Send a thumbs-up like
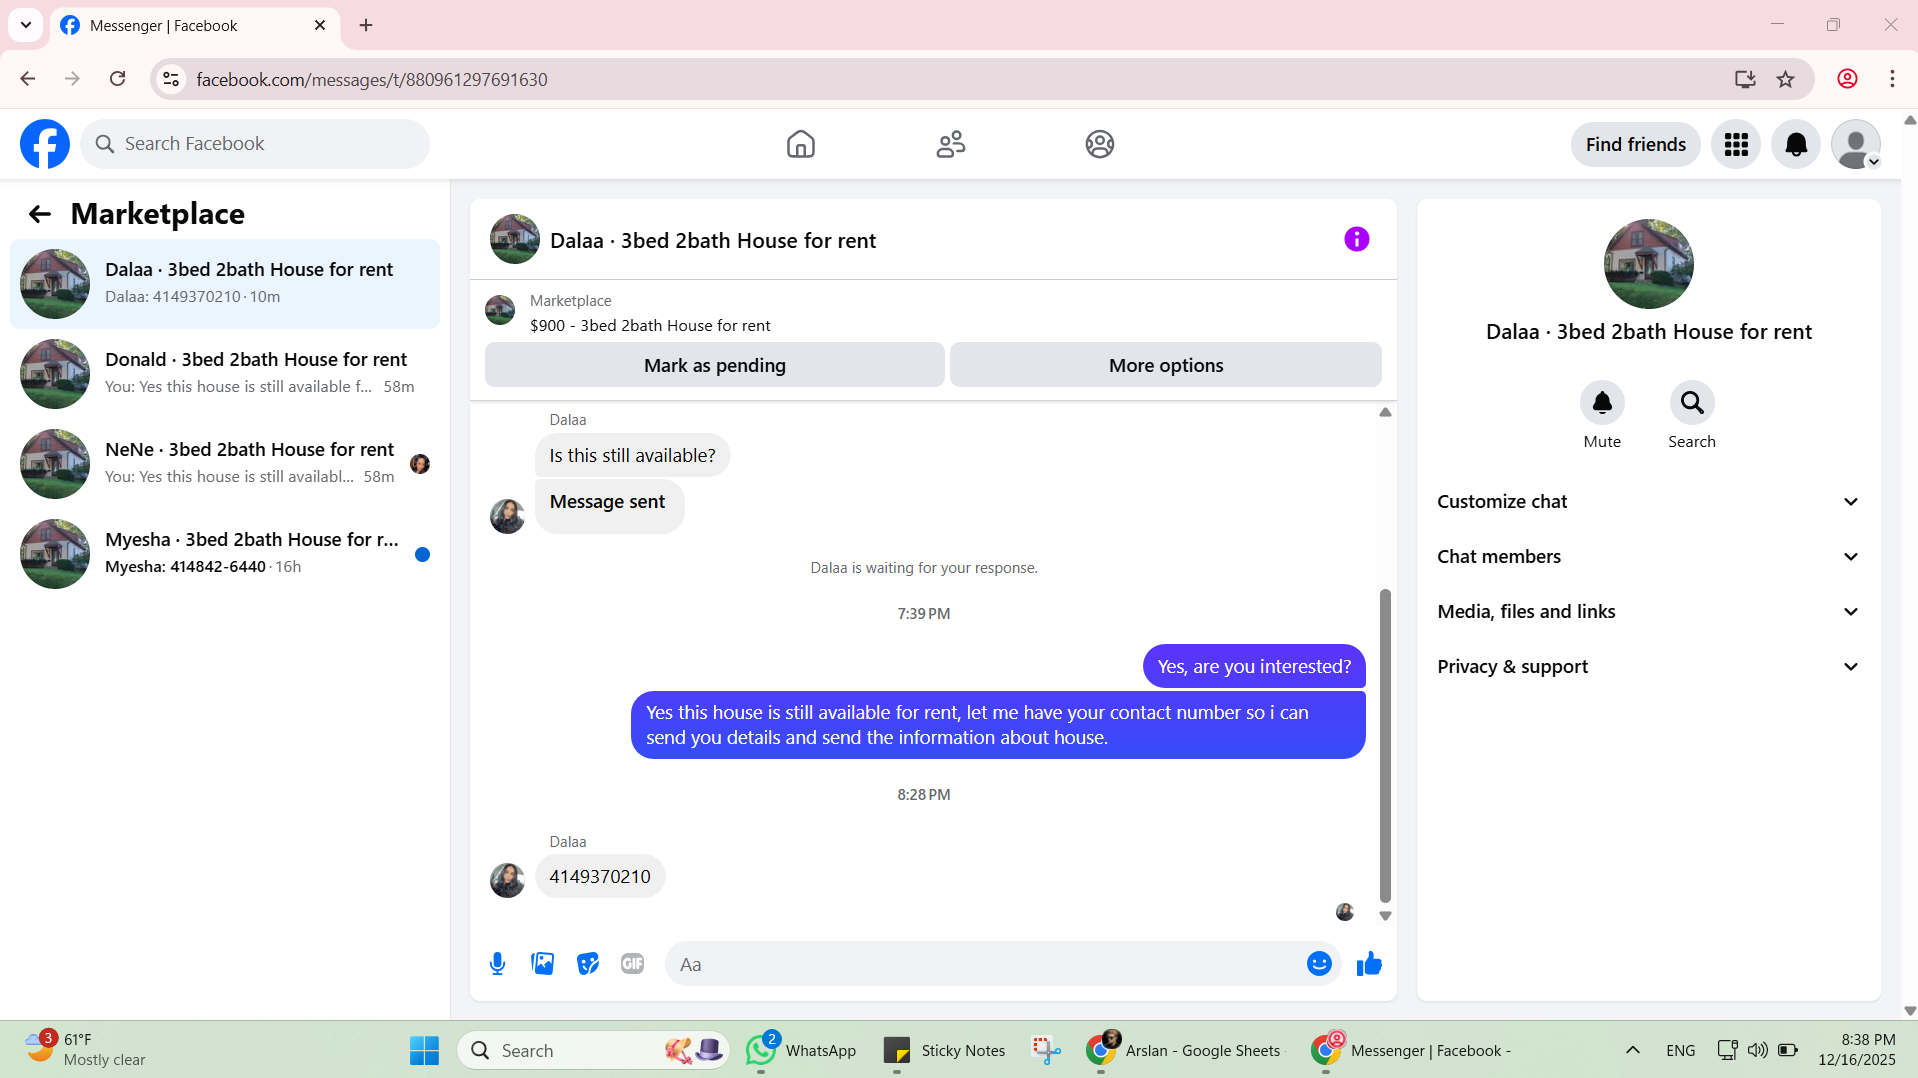Screen dimensions: 1918x1078 click(x=1369, y=964)
